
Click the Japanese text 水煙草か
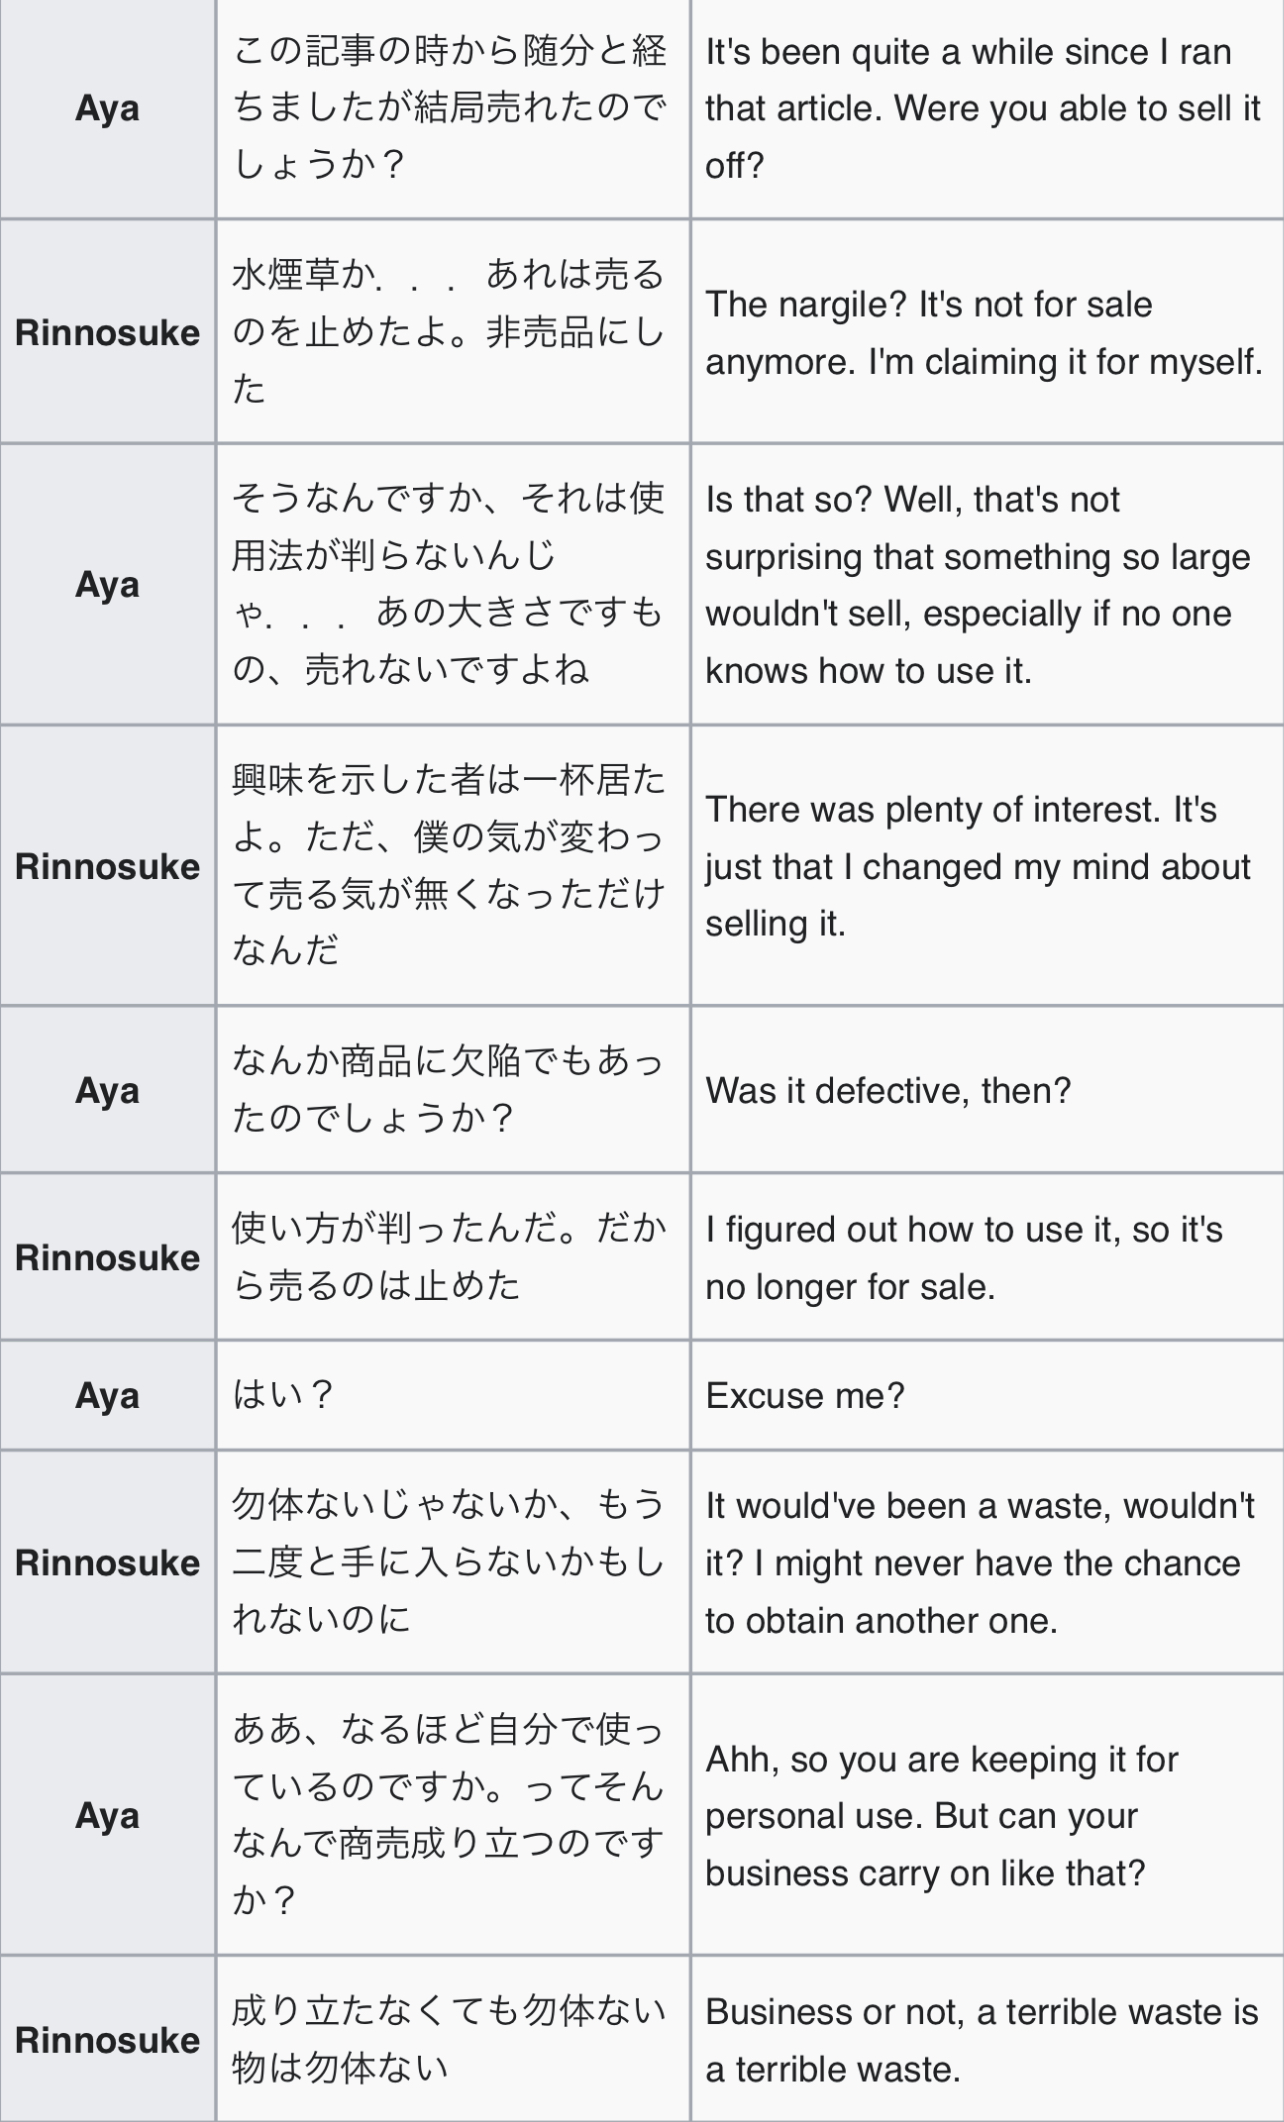point(448,332)
